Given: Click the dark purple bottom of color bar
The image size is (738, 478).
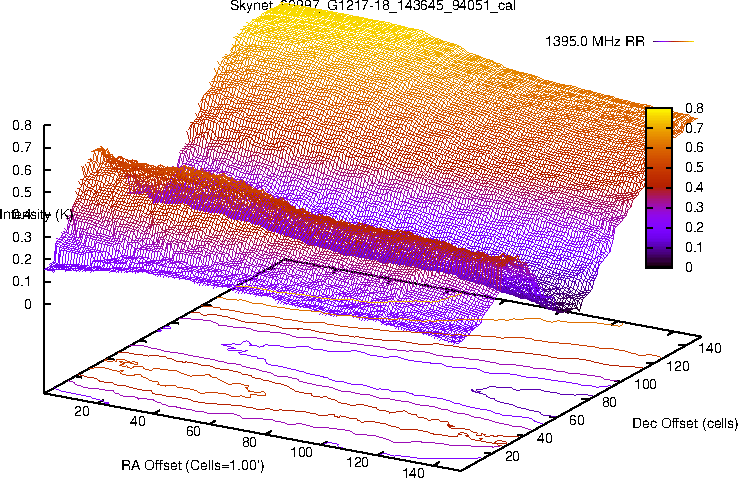Looking at the screenshot, I should 658,262.
